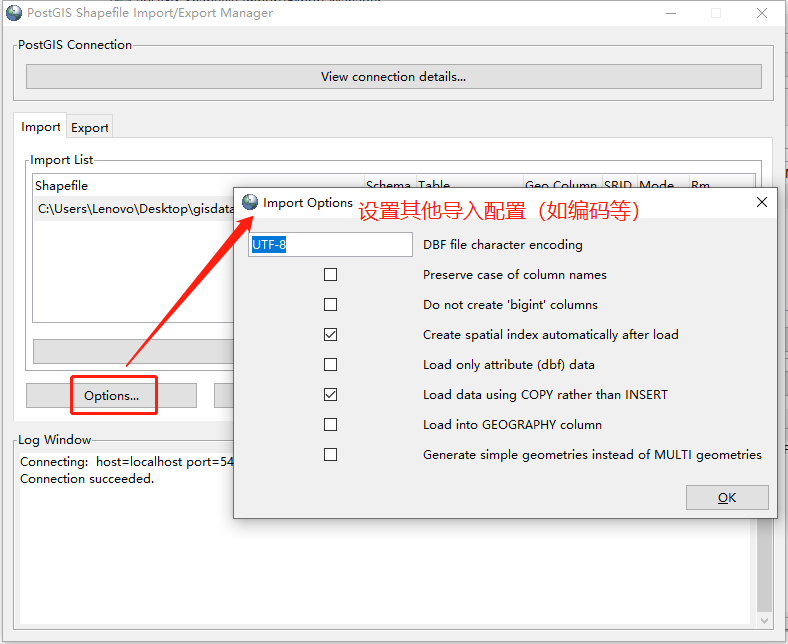Select the gisdata shapefile row
The width and height of the screenshot is (788, 644).
(x=134, y=209)
